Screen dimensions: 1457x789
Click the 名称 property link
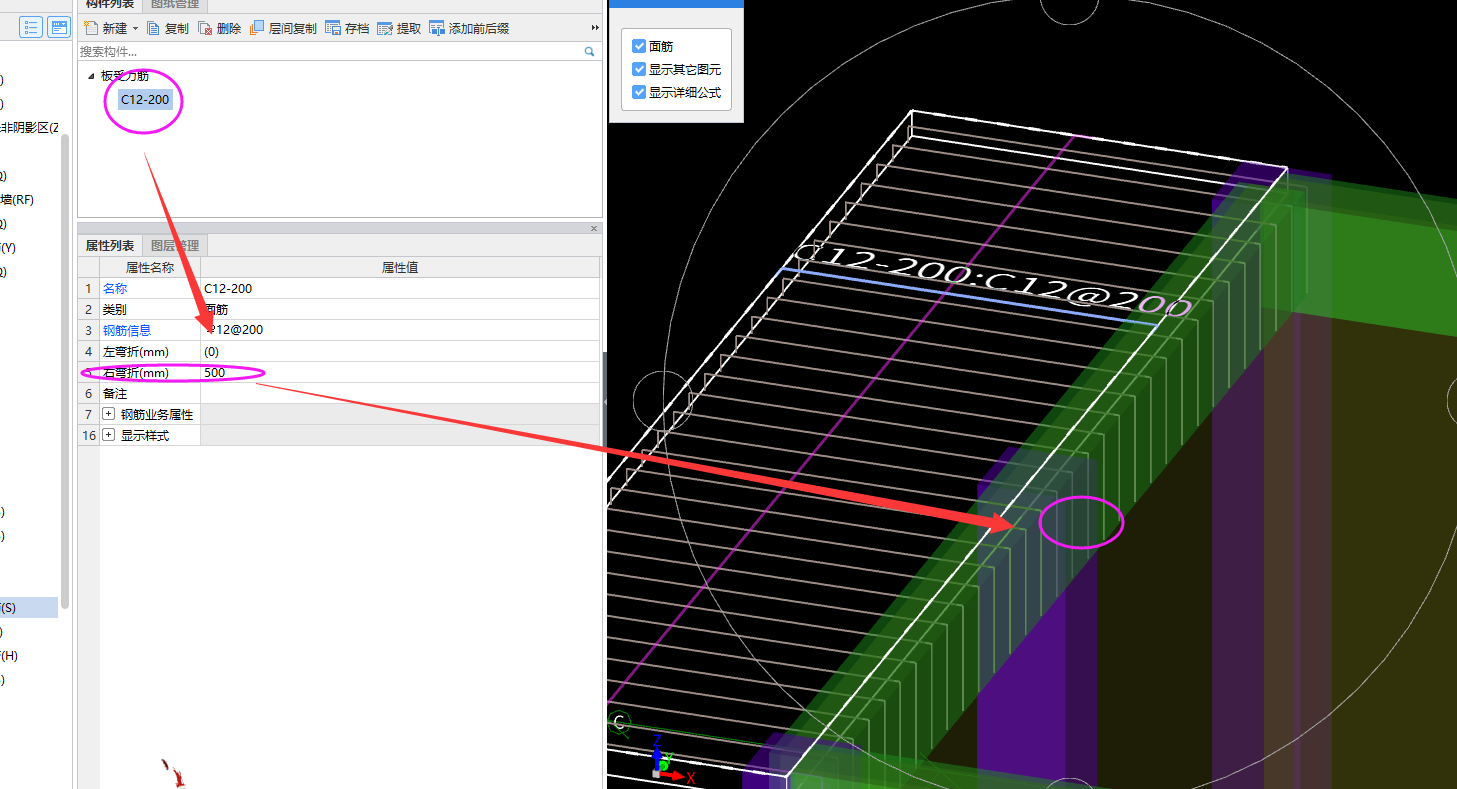point(115,288)
